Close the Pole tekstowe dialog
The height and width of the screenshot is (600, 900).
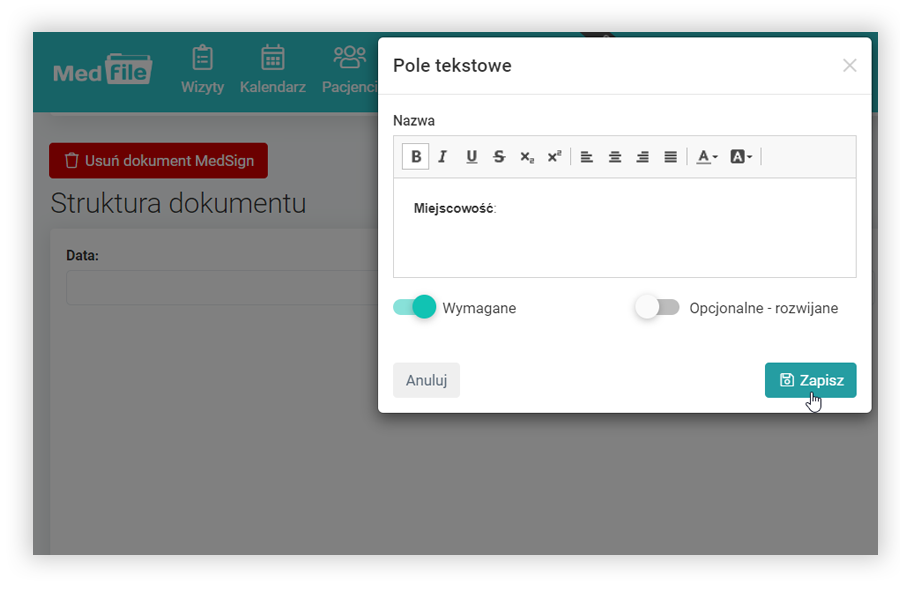(849, 66)
